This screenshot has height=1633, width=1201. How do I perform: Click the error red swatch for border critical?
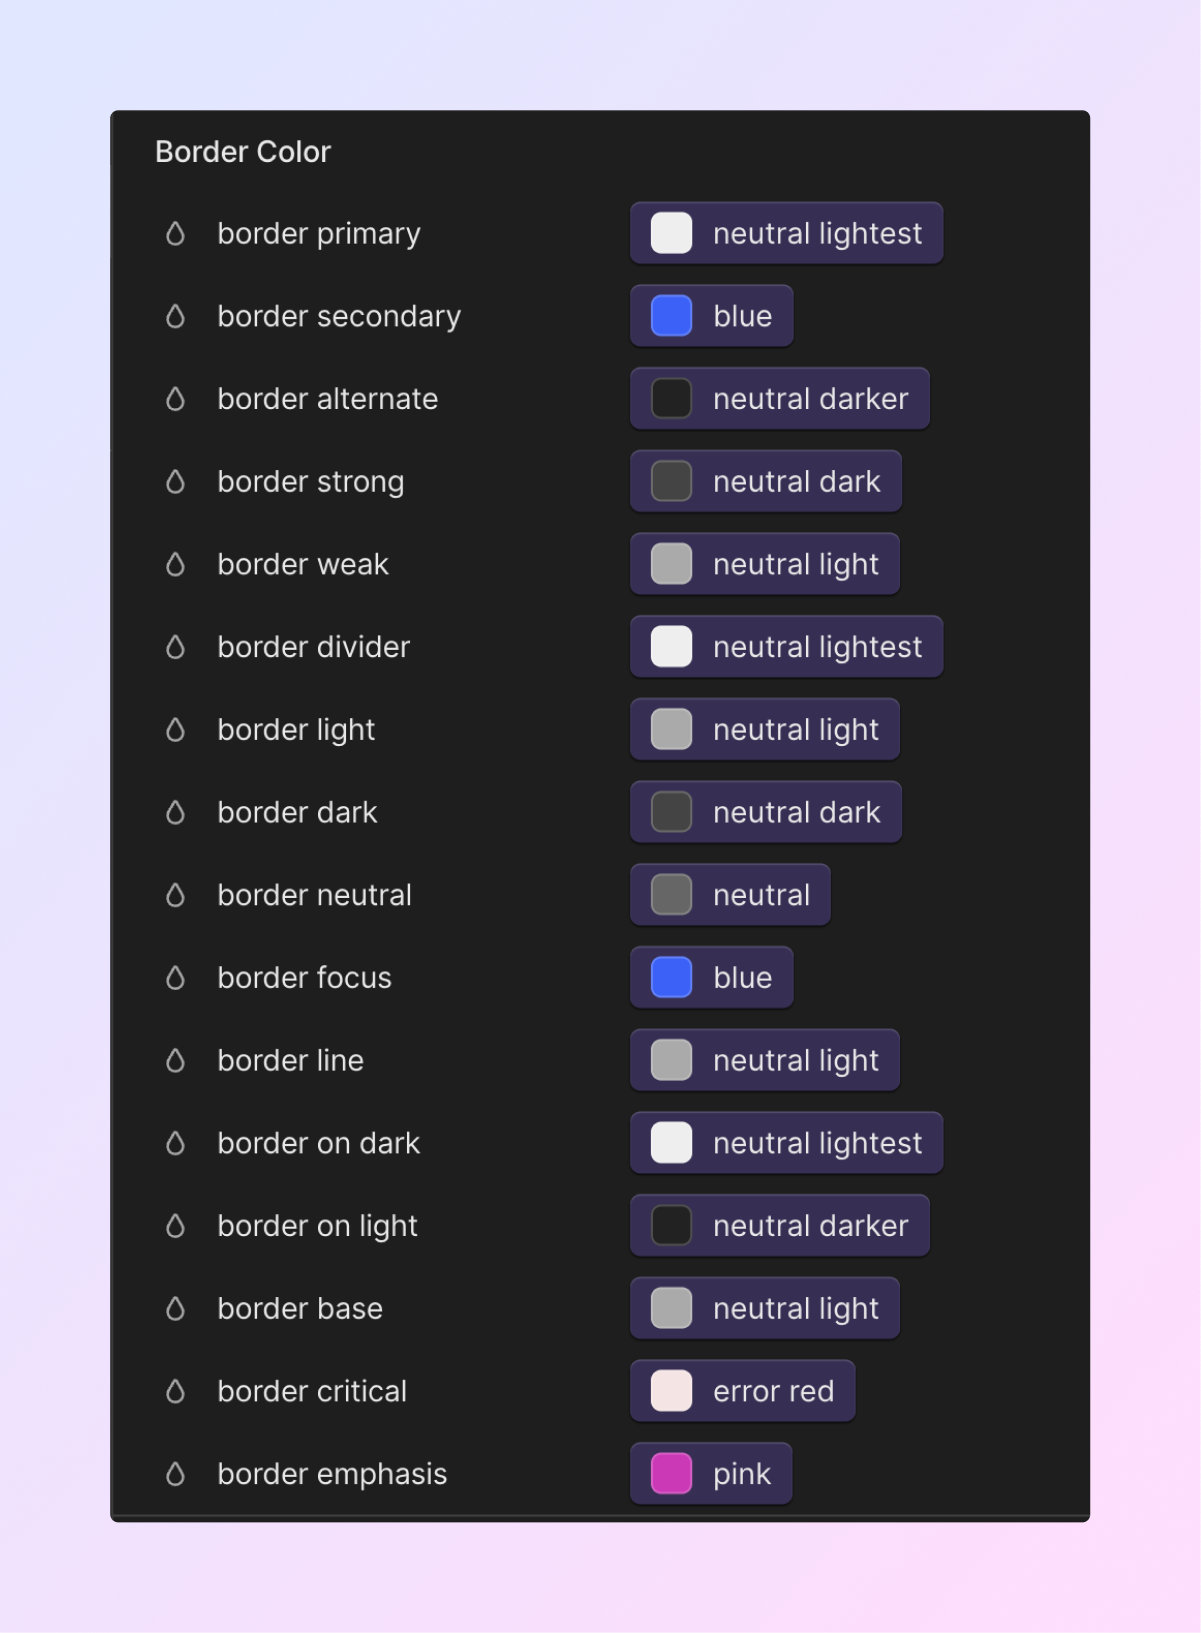(671, 1390)
